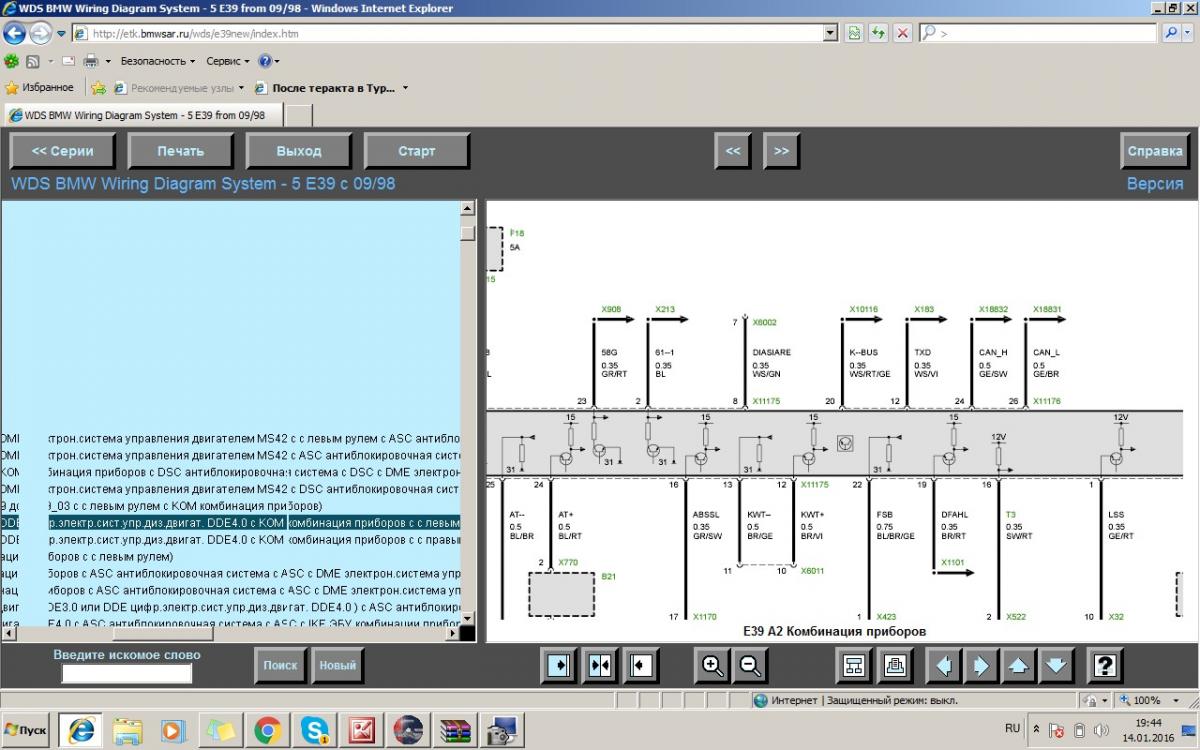Open the Сервис menu

[x=229, y=61]
